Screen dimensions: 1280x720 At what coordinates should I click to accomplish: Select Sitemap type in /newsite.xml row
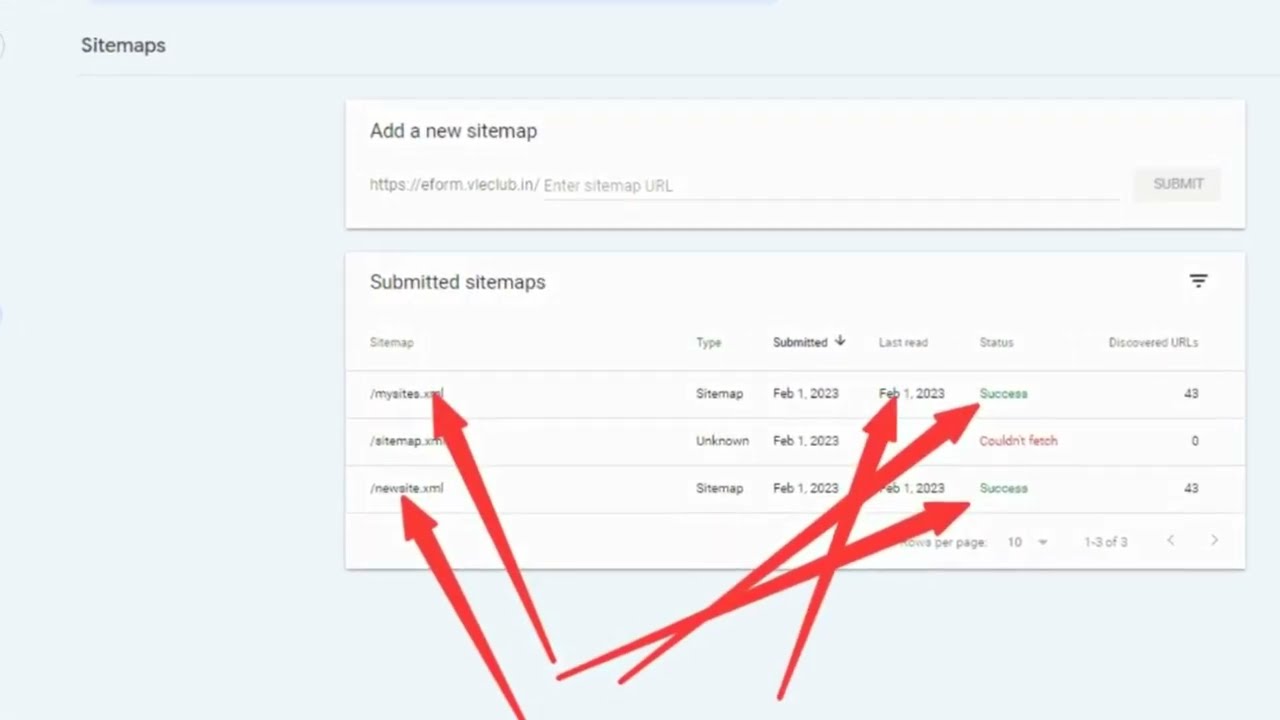[x=719, y=489]
